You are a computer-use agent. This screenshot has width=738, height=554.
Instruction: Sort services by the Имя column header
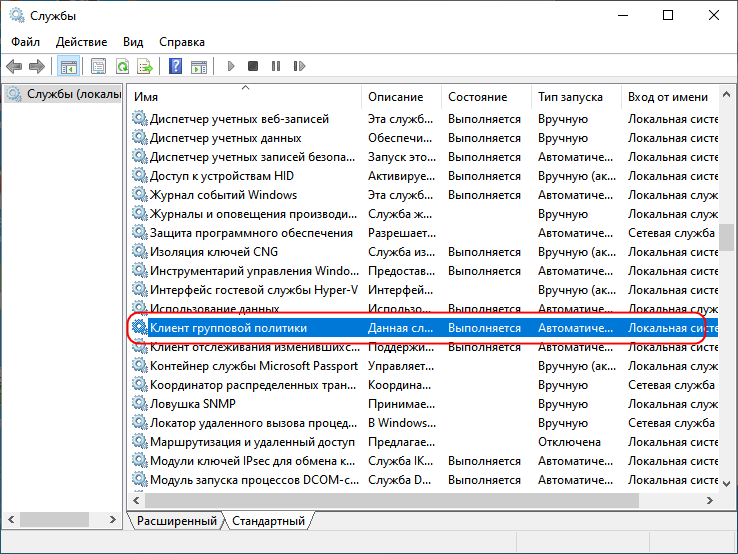(x=146, y=97)
